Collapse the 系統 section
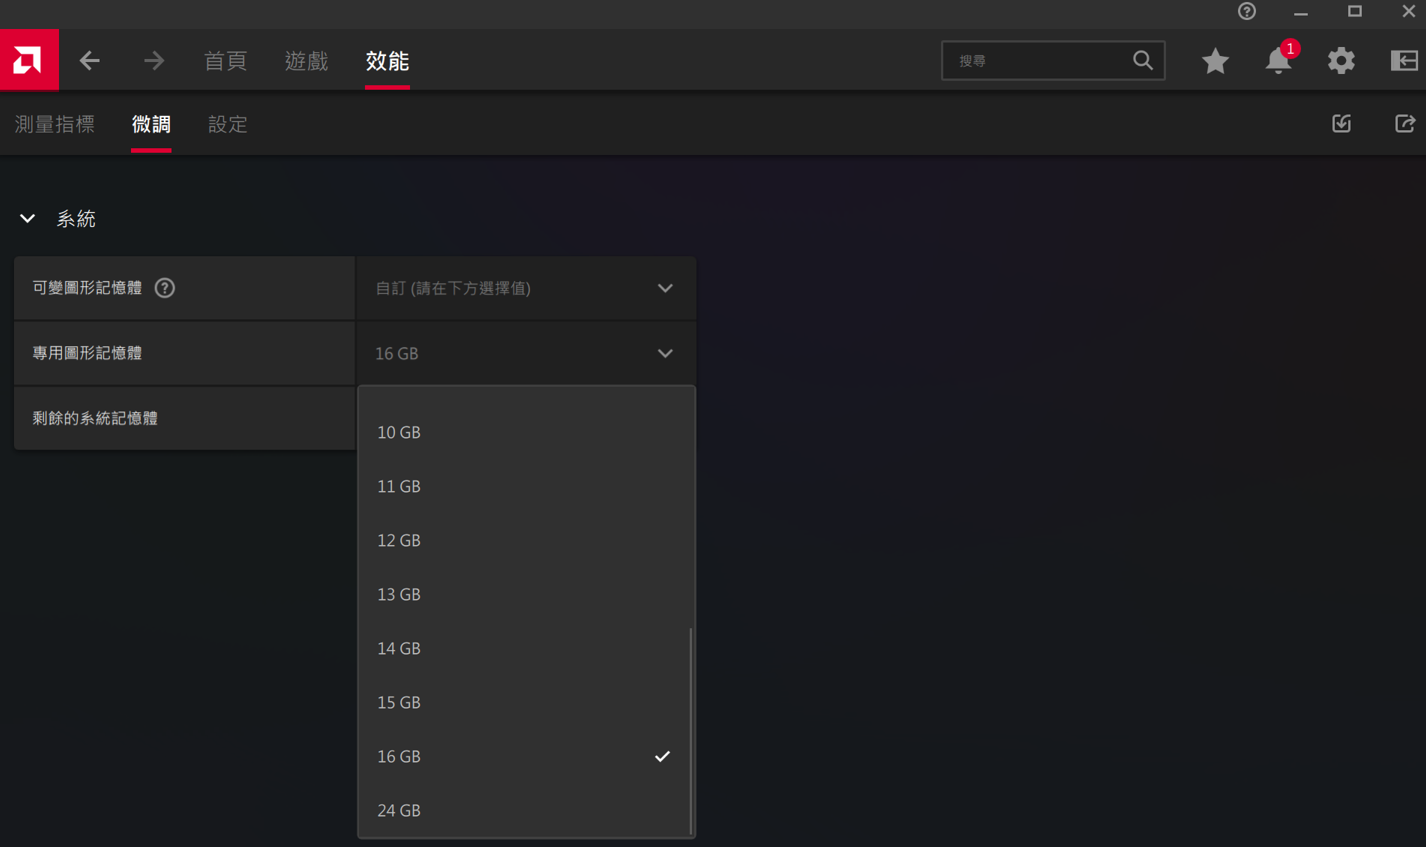Screen dimensions: 1426x847 point(28,219)
